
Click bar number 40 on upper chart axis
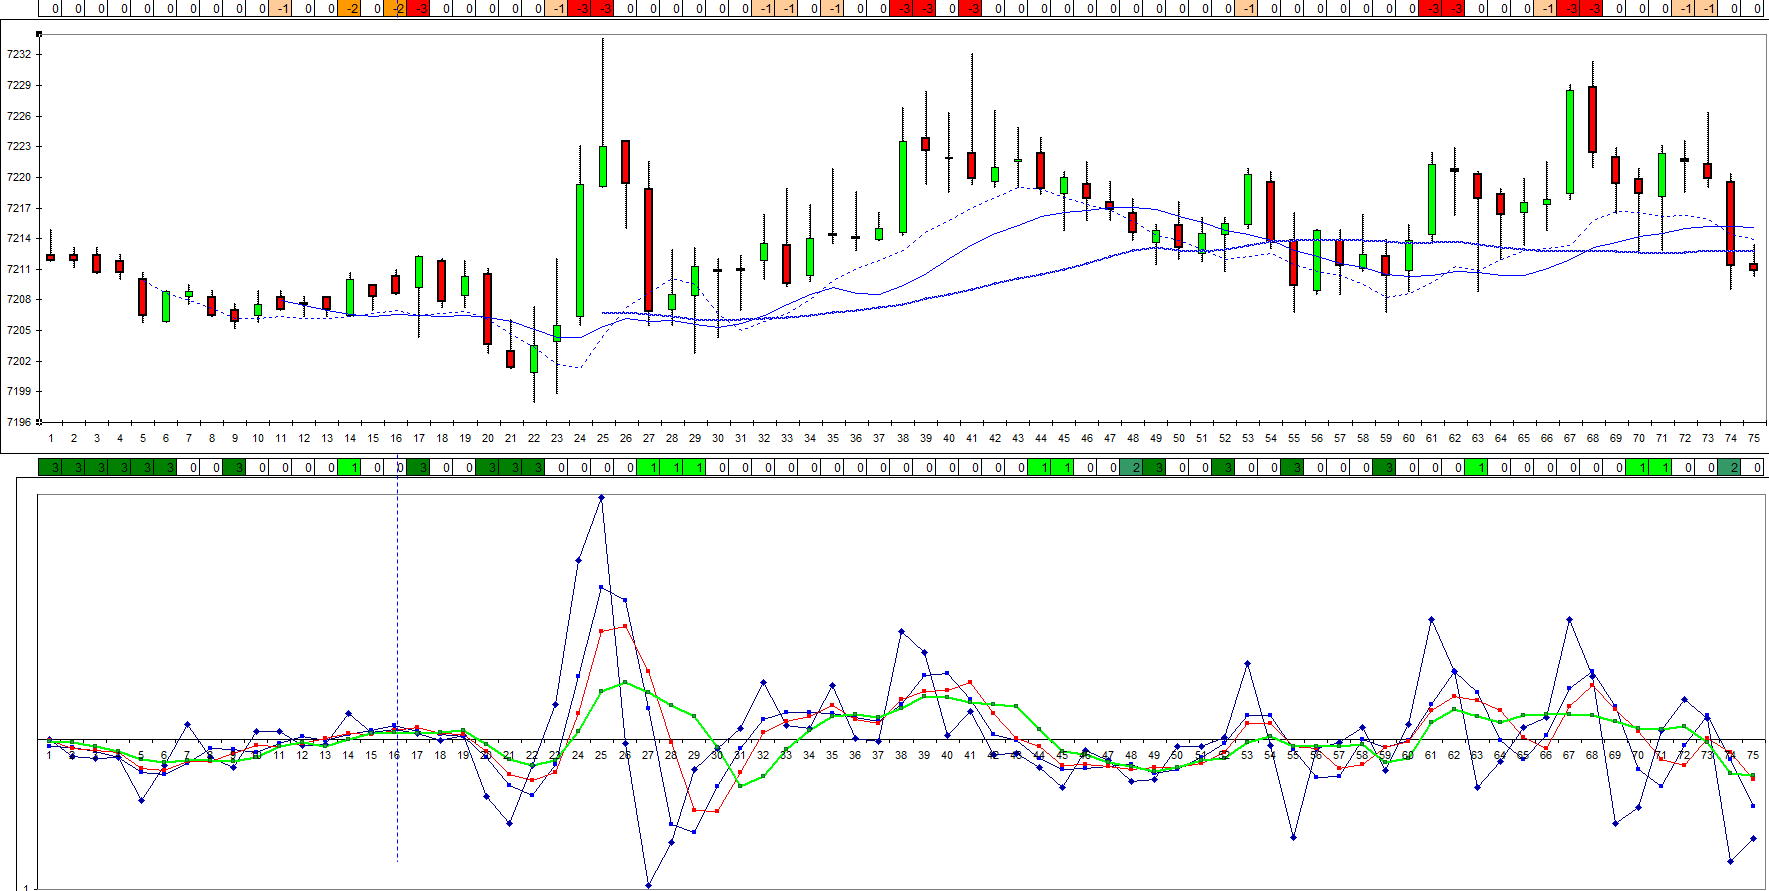[x=949, y=438]
